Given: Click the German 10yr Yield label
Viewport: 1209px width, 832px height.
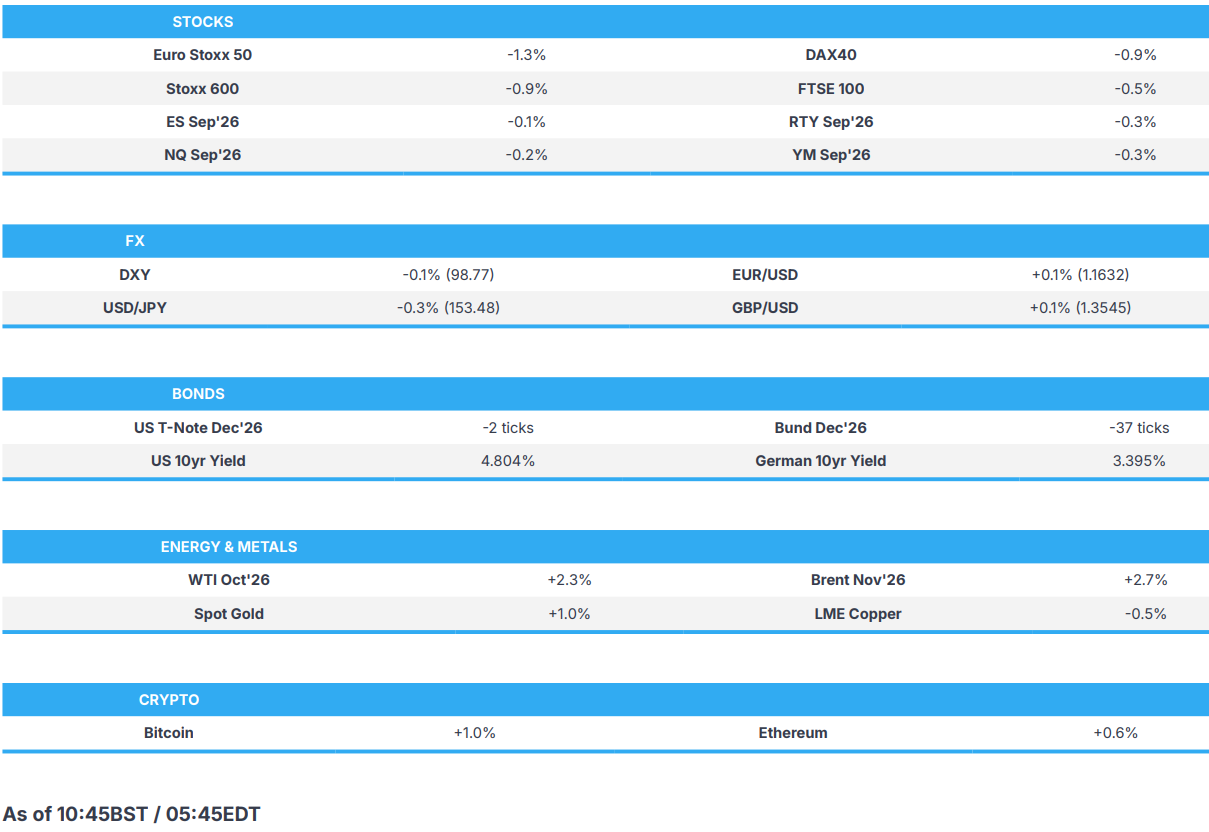Looking at the screenshot, I should [x=821, y=460].
